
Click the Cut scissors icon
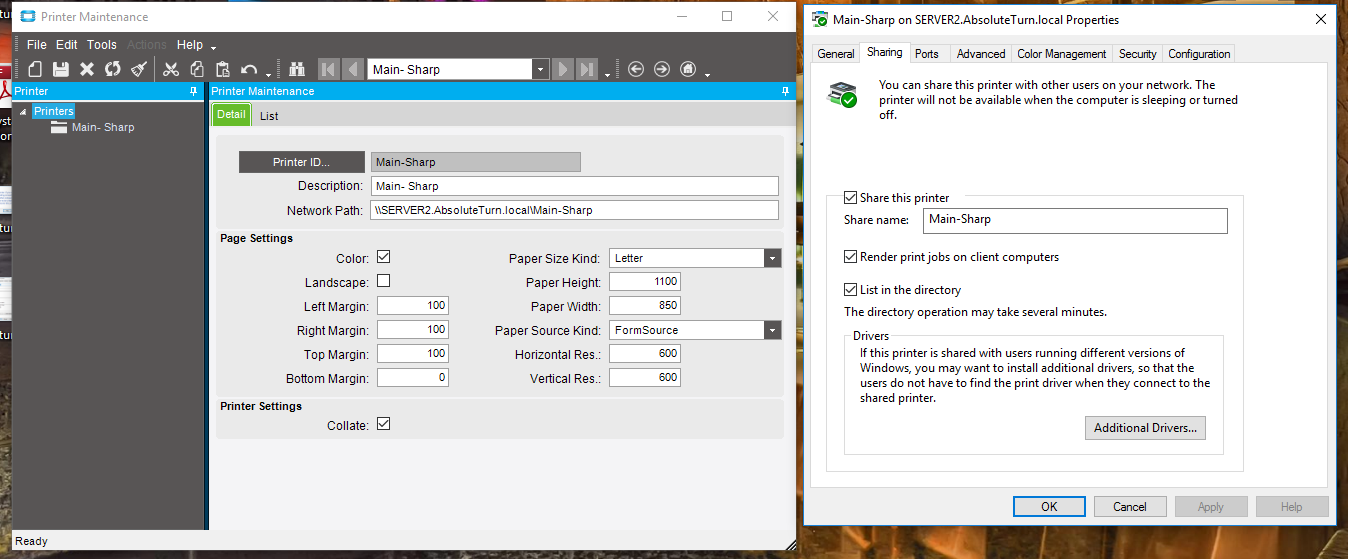pyautogui.click(x=171, y=69)
